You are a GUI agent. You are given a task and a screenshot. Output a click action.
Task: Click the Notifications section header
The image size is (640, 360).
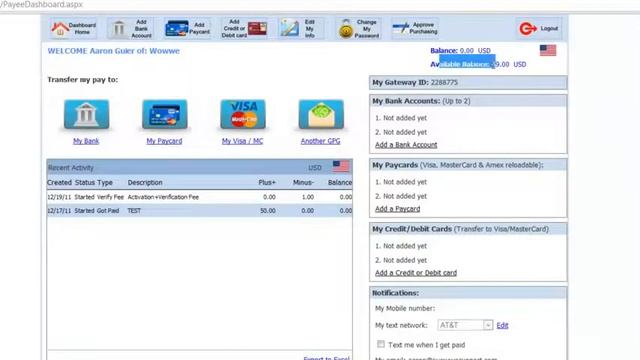pyautogui.click(x=468, y=293)
